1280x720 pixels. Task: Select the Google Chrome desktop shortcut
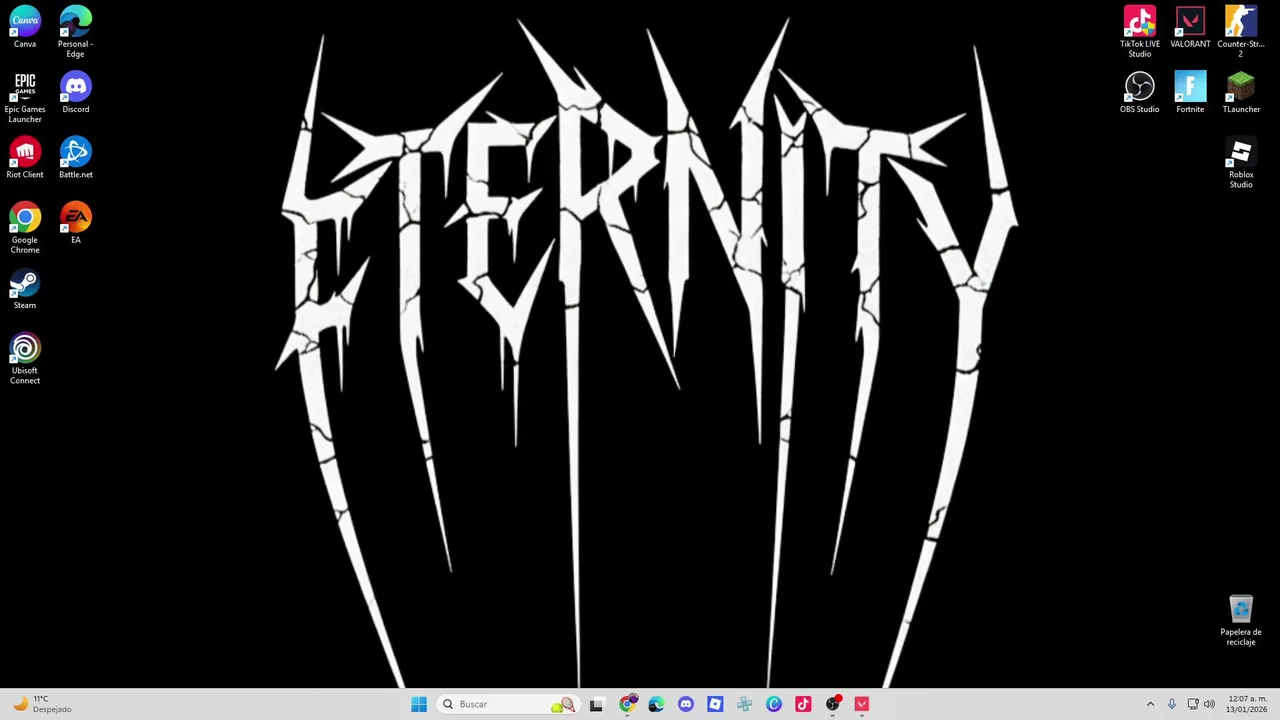coord(25,228)
